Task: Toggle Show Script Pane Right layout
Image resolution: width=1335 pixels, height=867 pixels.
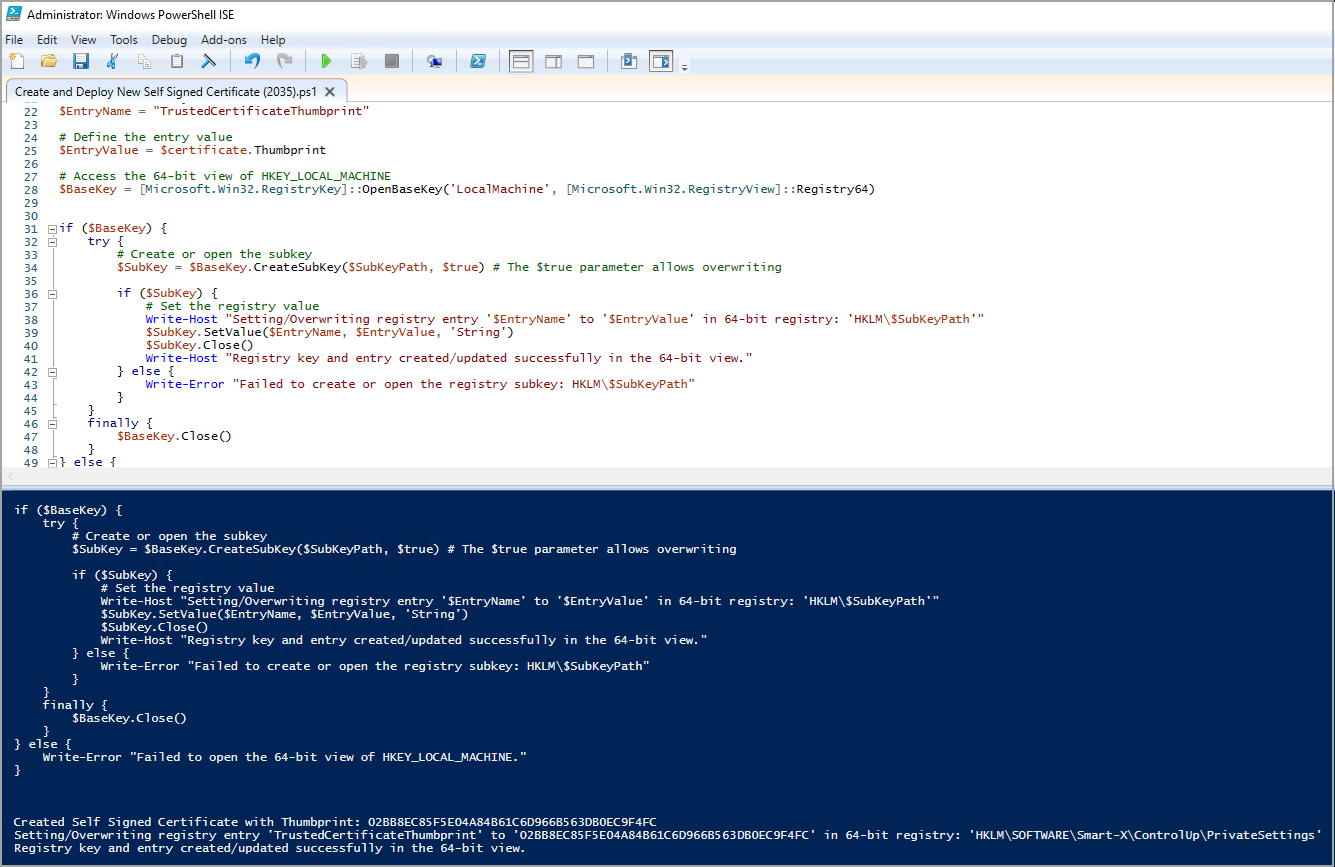Action: pos(553,61)
